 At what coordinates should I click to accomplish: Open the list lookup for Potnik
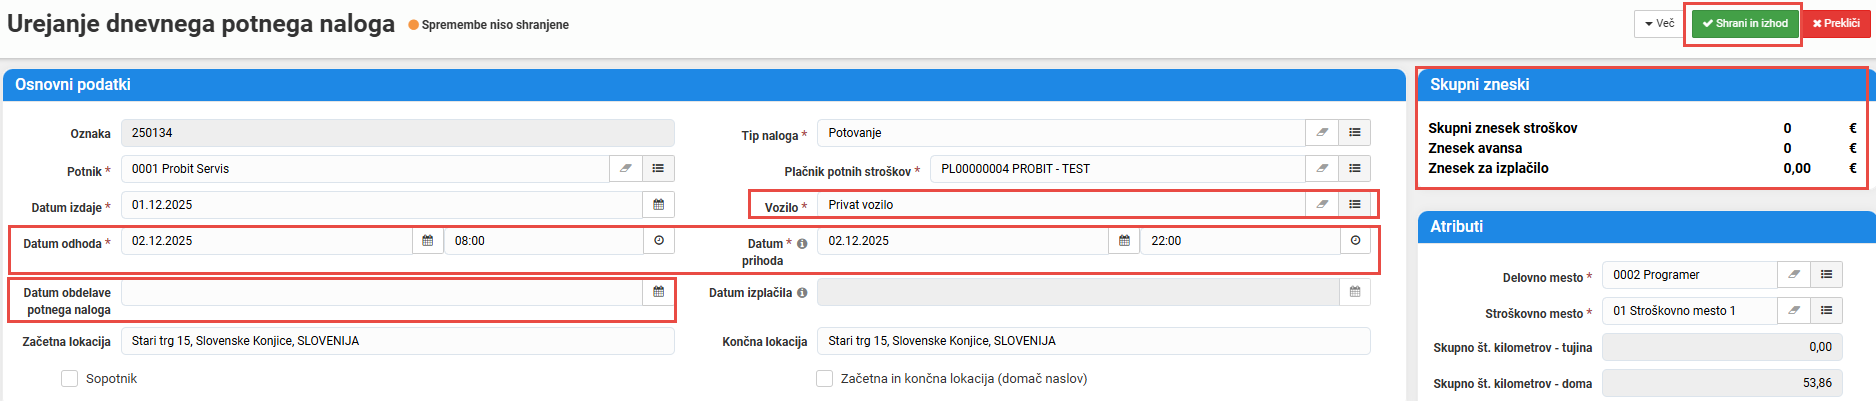click(x=658, y=169)
